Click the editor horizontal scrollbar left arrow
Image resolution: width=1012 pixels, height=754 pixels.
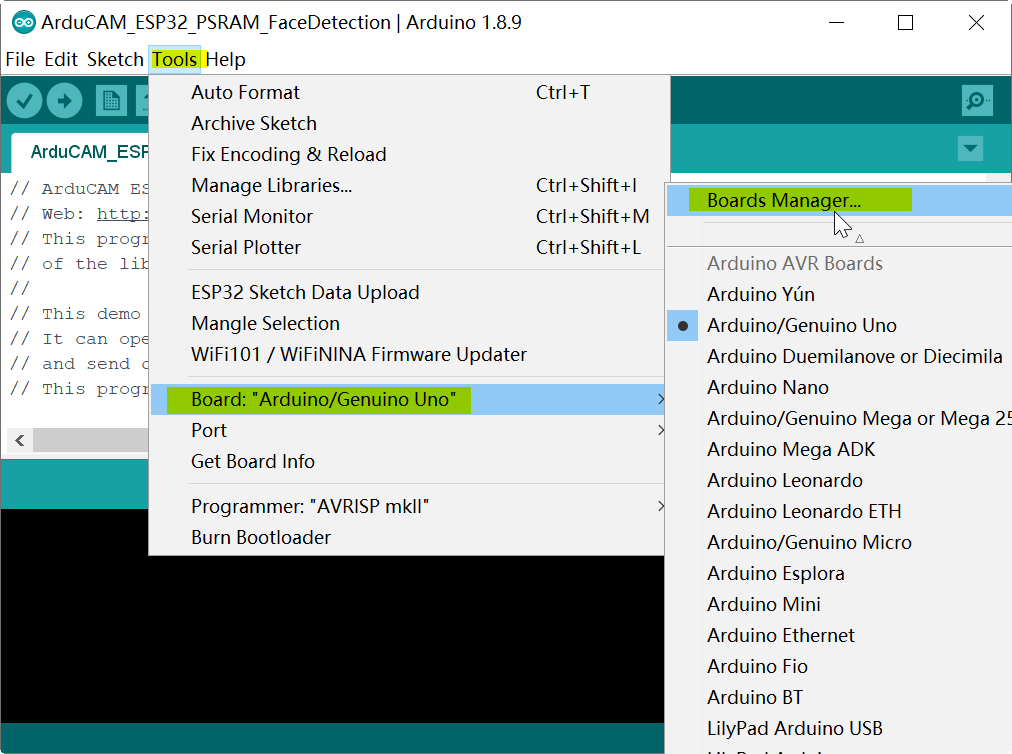click(20, 440)
